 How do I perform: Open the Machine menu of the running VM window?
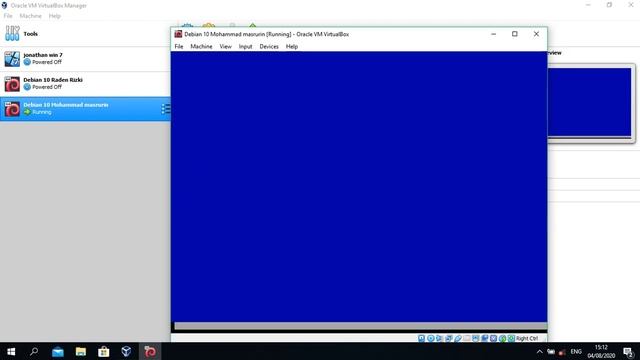click(x=201, y=47)
